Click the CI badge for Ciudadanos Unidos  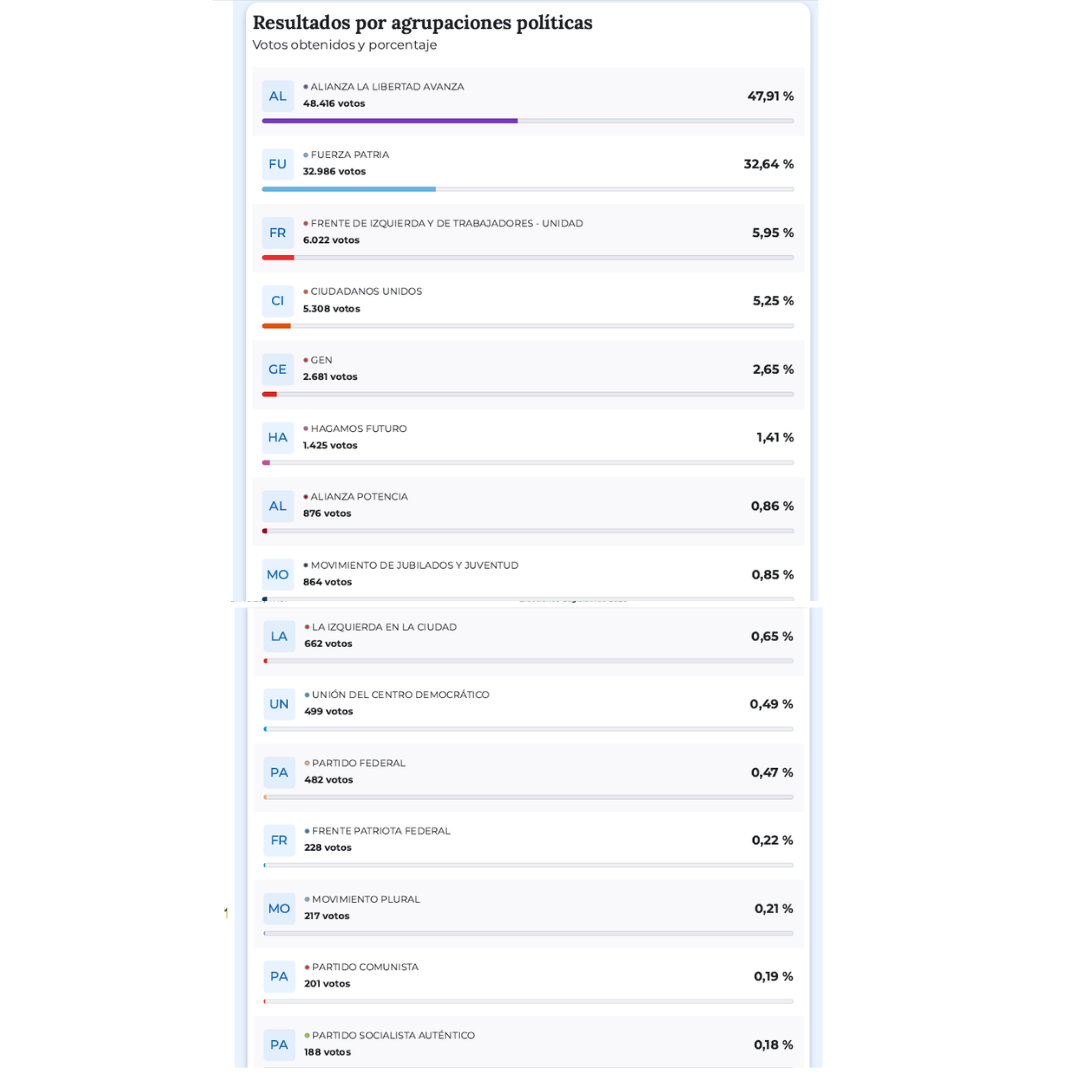277,301
